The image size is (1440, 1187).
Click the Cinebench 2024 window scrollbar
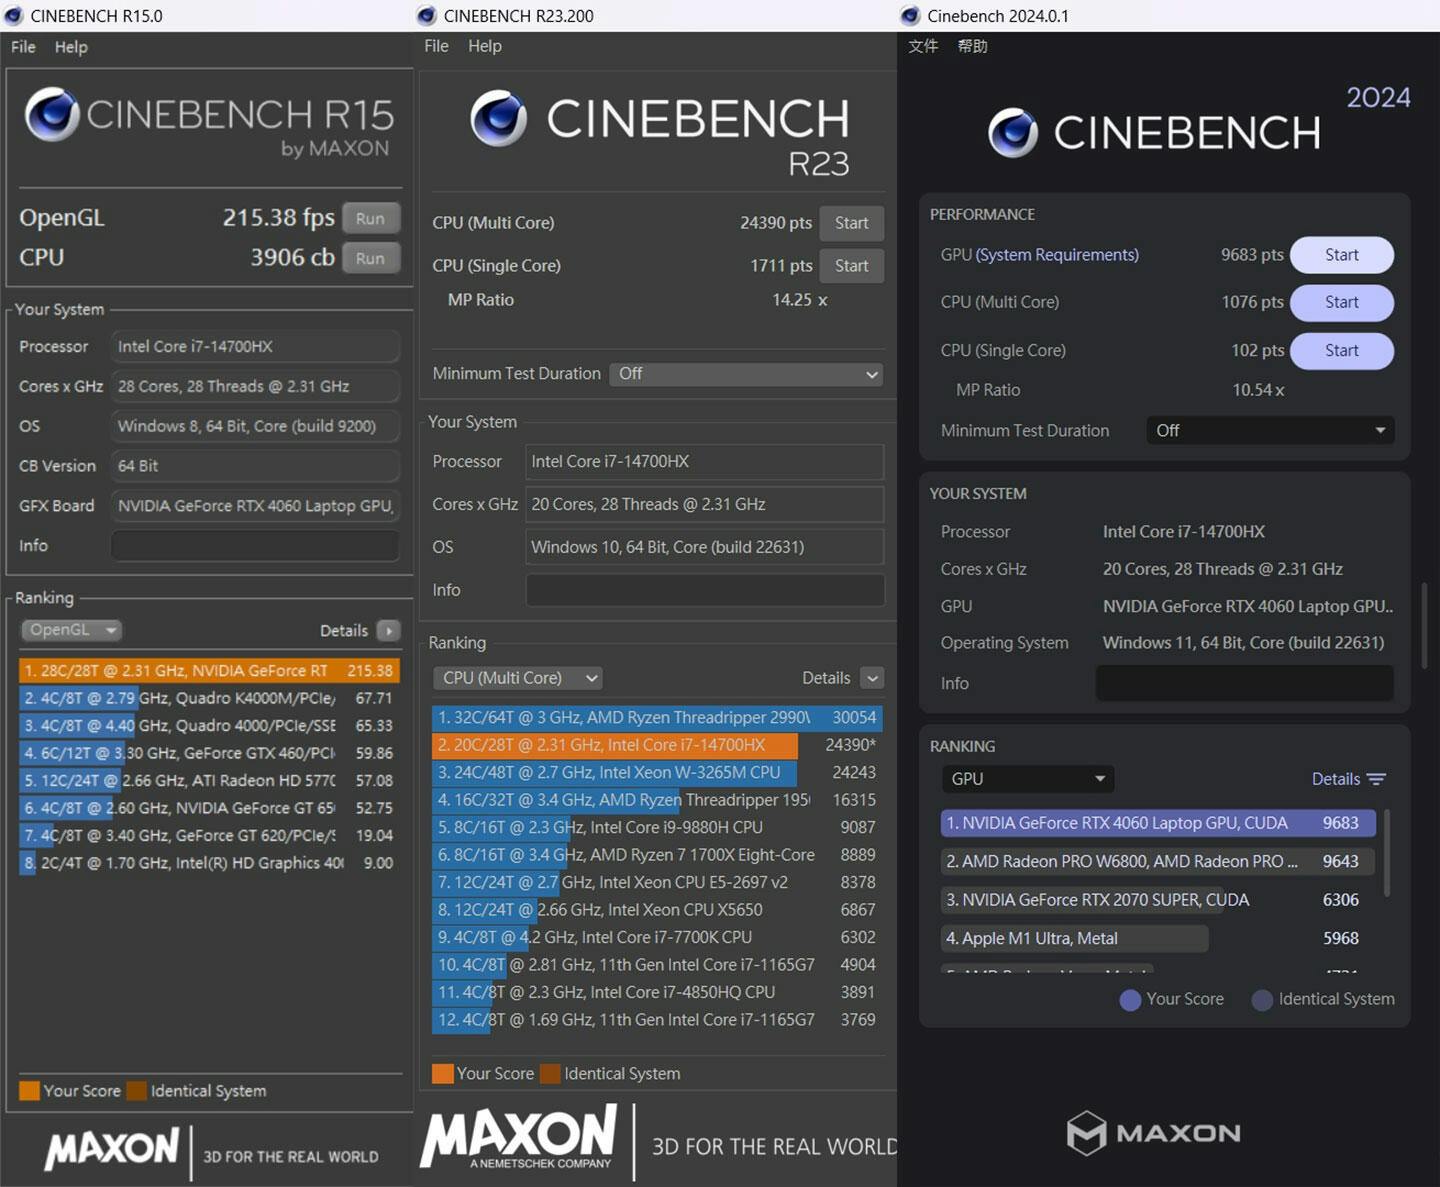tap(1424, 625)
